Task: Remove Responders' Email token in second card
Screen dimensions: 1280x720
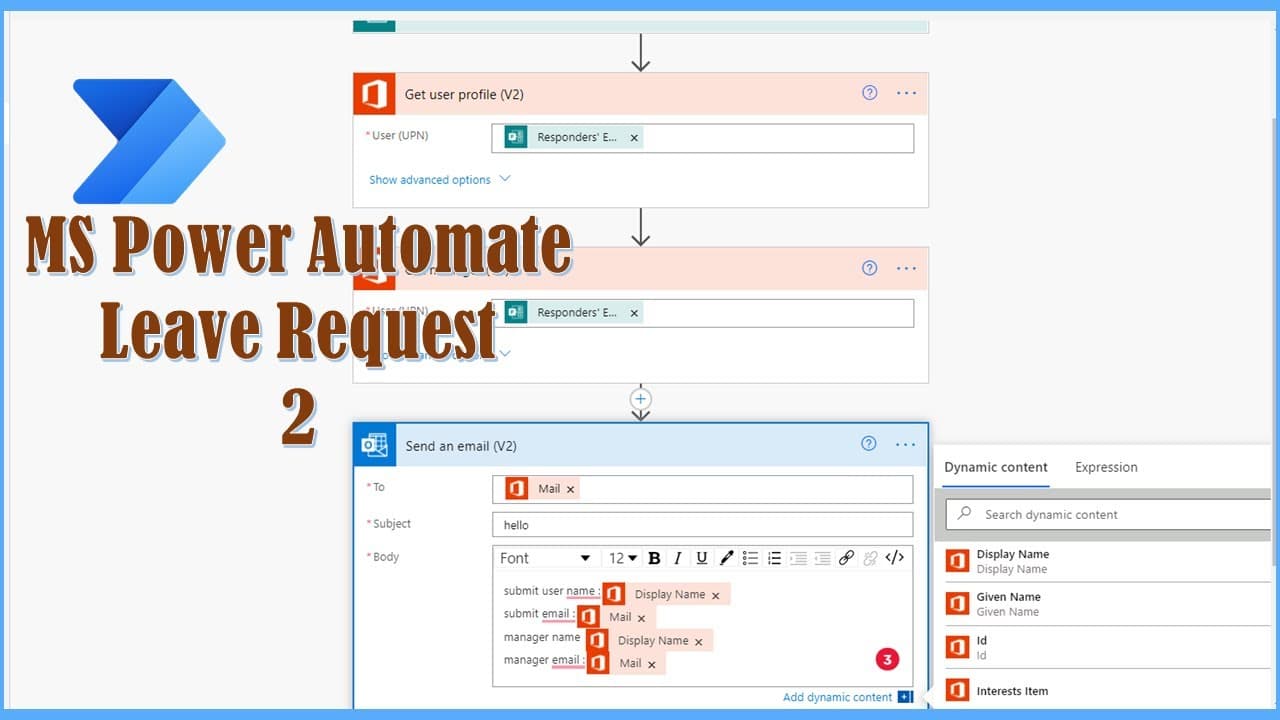Action: (634, 313)
